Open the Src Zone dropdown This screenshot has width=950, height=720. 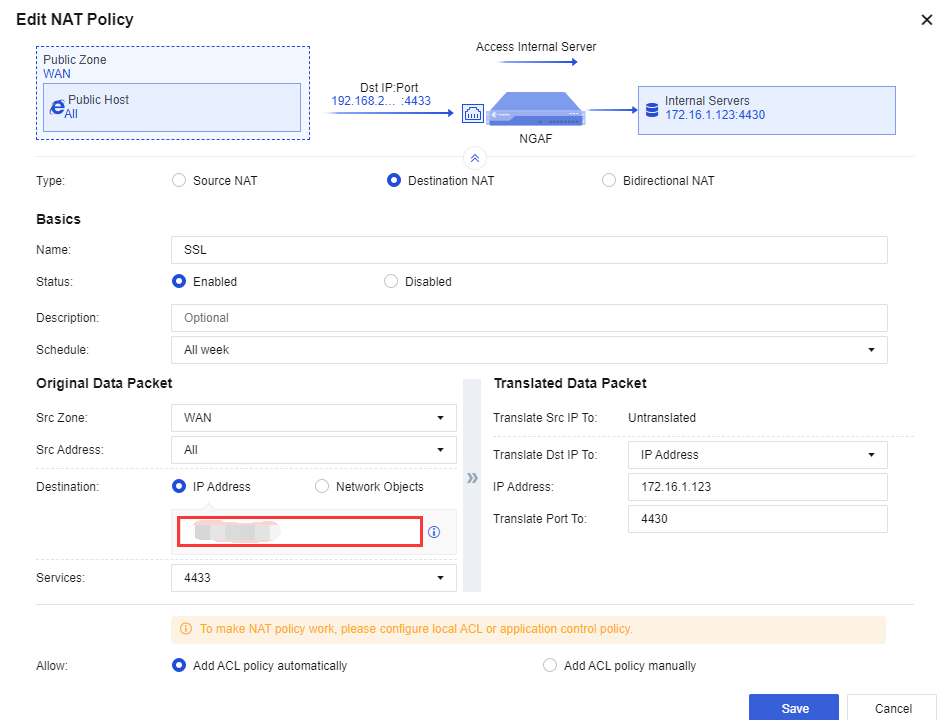[314, 418]
